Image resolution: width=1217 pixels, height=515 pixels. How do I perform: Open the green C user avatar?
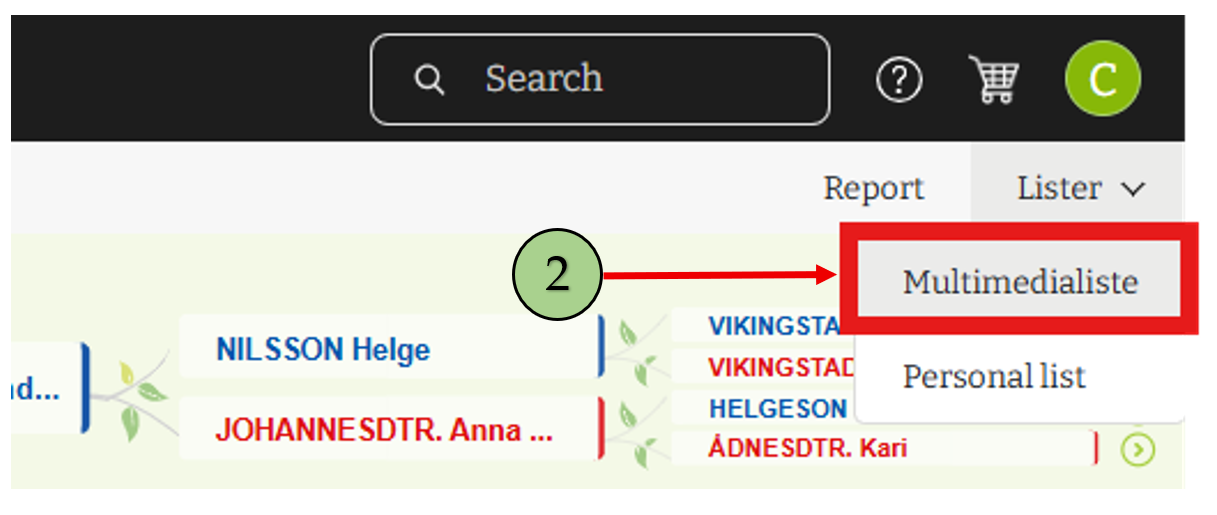pyautogui.click(x=1102, y=79)
